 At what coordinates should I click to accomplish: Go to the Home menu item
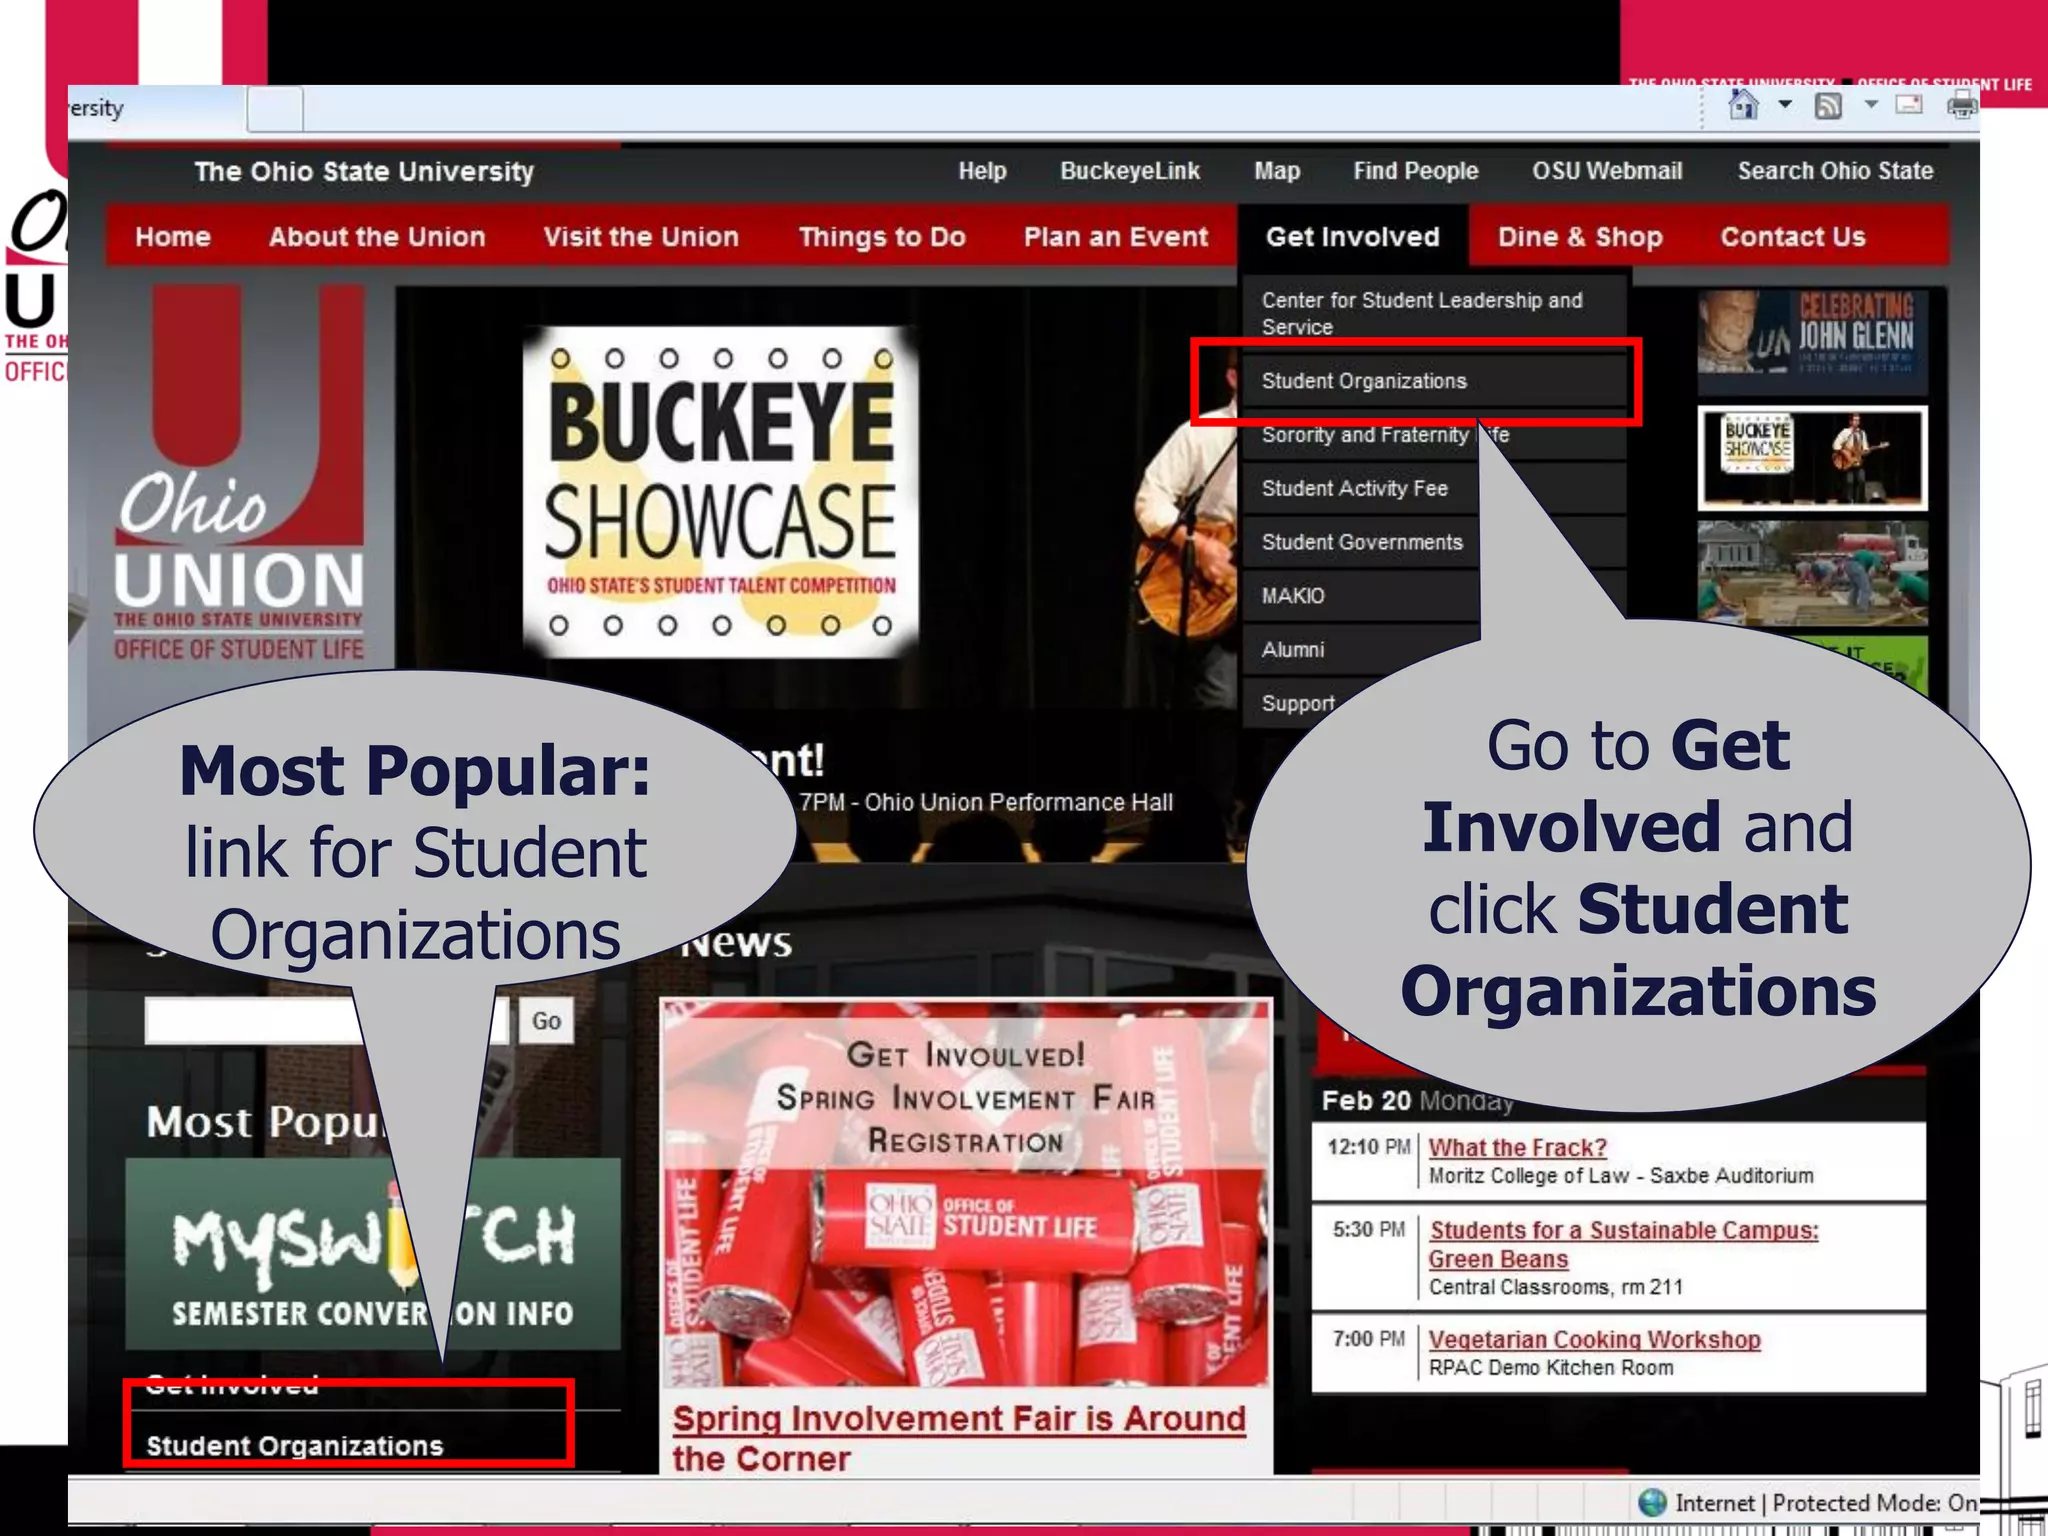click(x=173, y=237)
